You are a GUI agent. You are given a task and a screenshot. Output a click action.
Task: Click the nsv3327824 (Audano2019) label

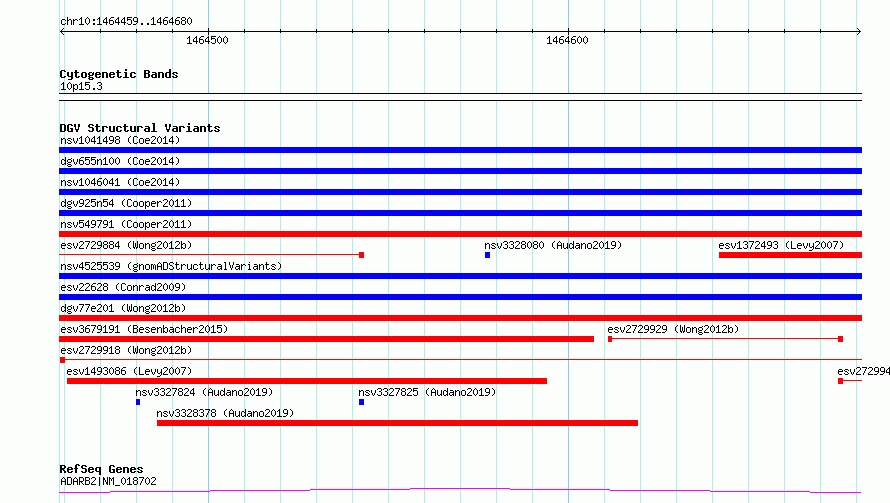click(204, 392)
